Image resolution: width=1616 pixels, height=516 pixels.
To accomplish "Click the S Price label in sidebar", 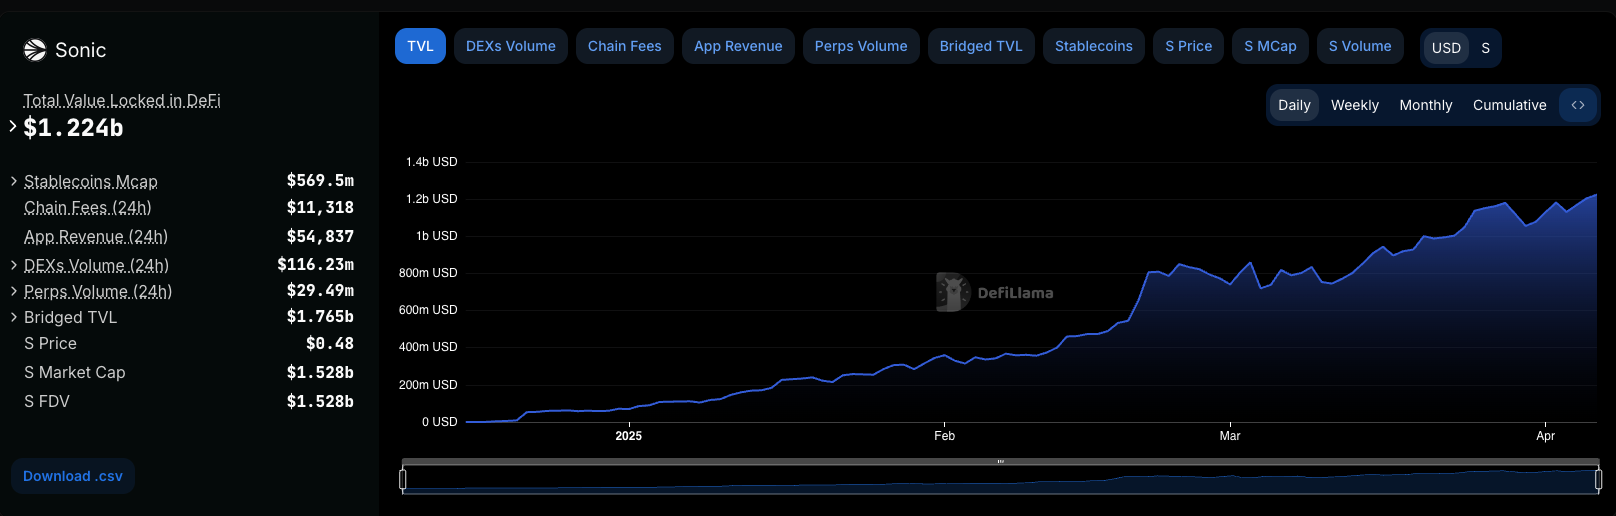I will [50, 343].
